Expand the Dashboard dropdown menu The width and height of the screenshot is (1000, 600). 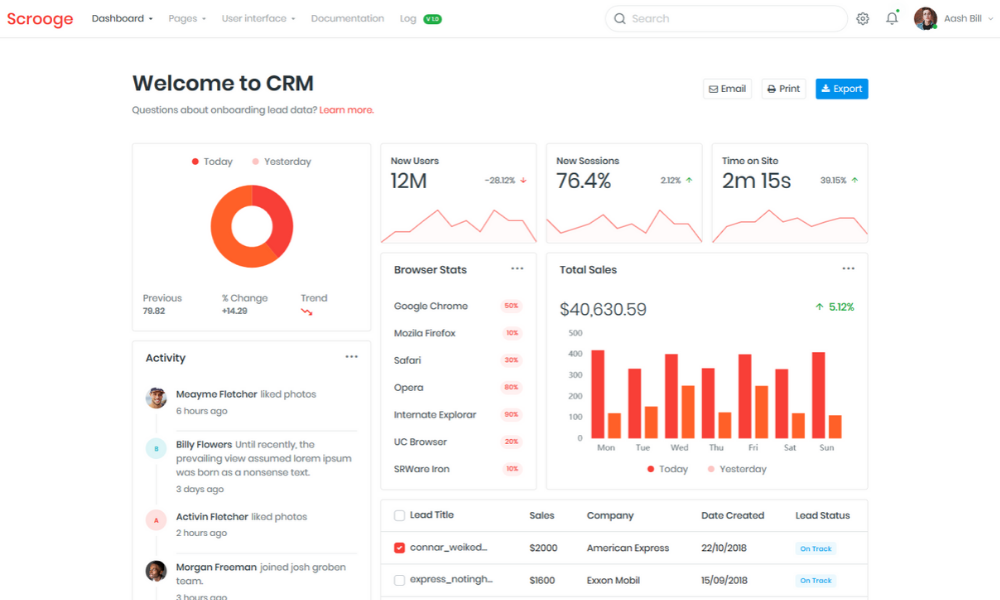tap(122, 19)
